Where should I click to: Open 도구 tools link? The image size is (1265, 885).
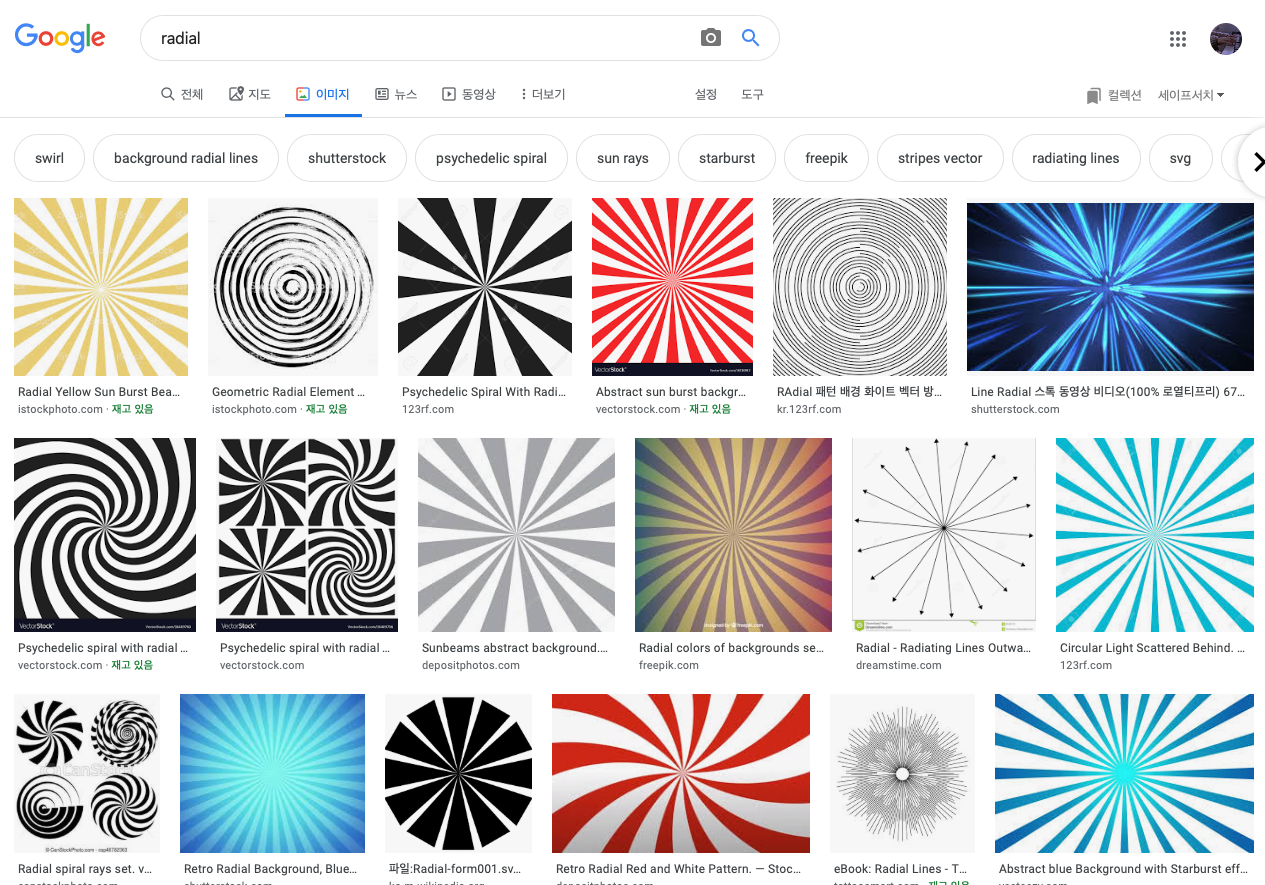752,94
